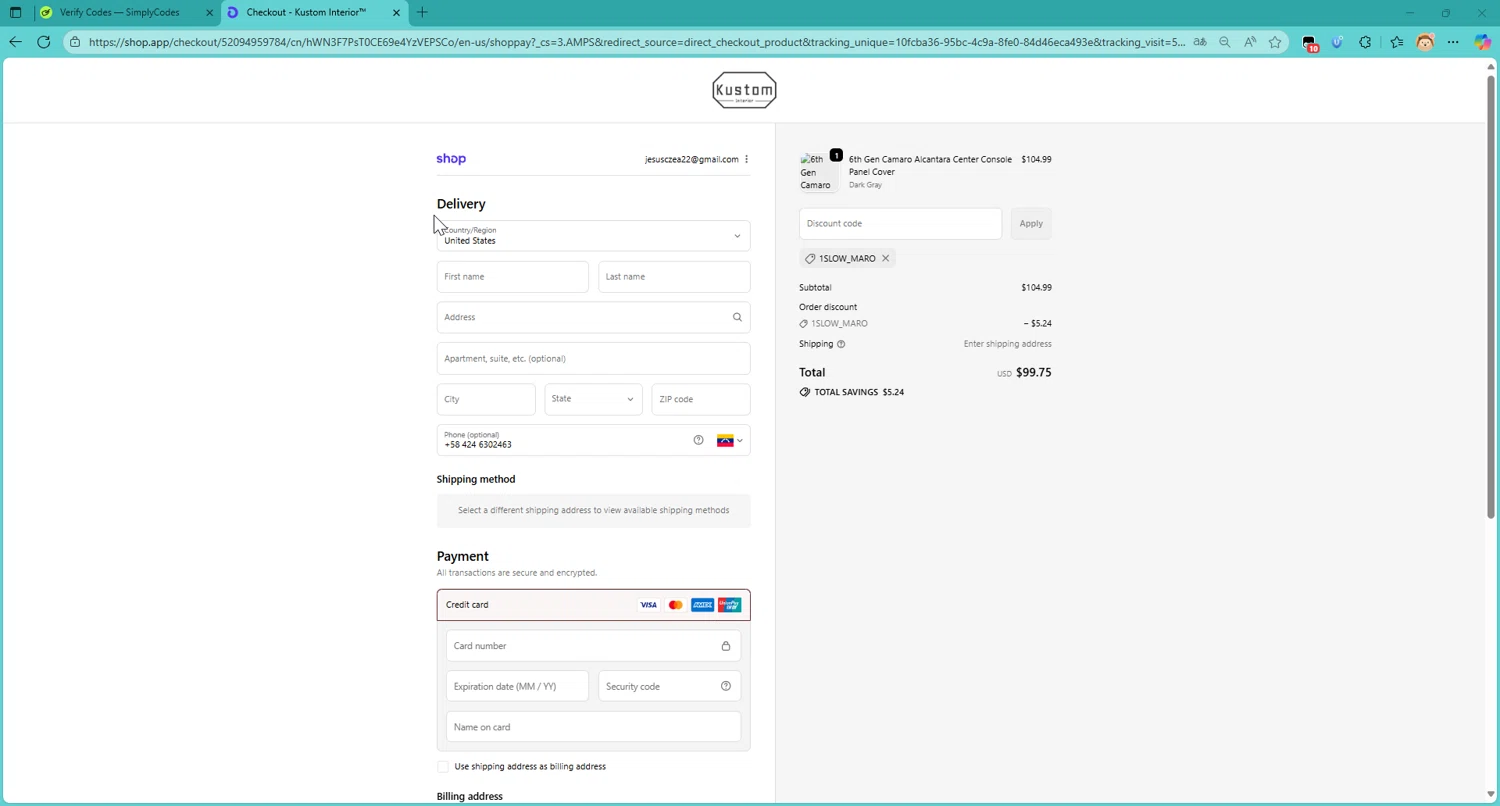Check Use shipping address as billing address

(x=443, y=767)
